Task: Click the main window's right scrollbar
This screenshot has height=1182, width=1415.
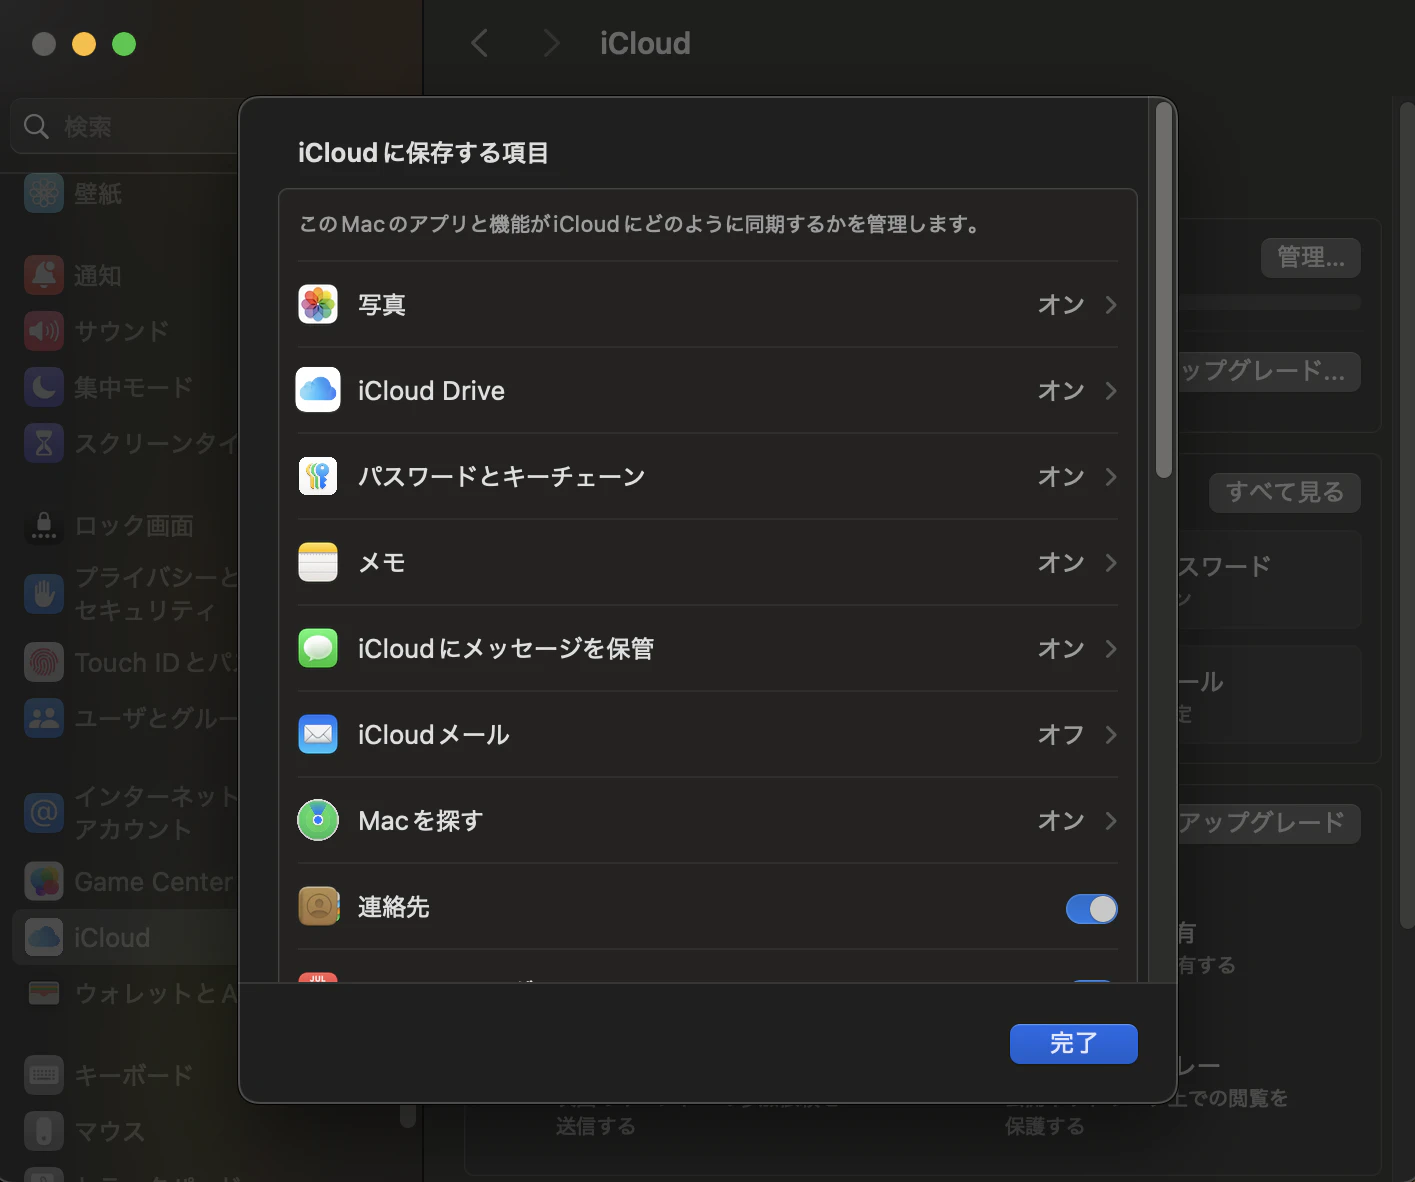Action: coord(1407,515)
